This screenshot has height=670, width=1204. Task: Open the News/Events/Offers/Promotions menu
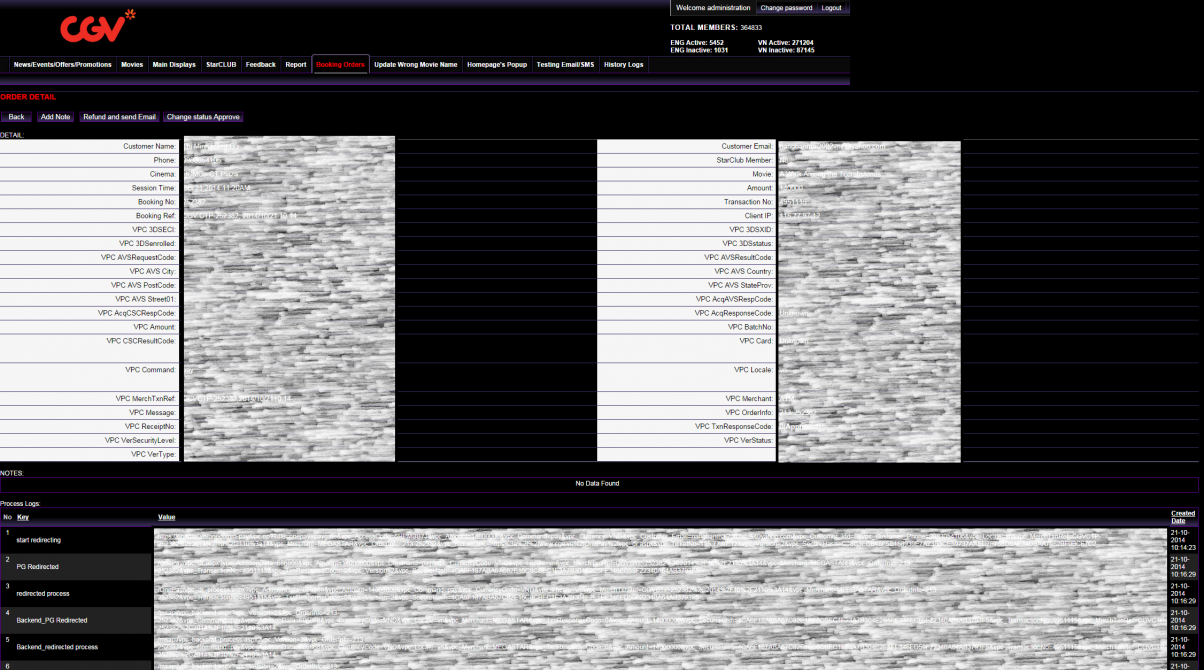click(62, 65)
